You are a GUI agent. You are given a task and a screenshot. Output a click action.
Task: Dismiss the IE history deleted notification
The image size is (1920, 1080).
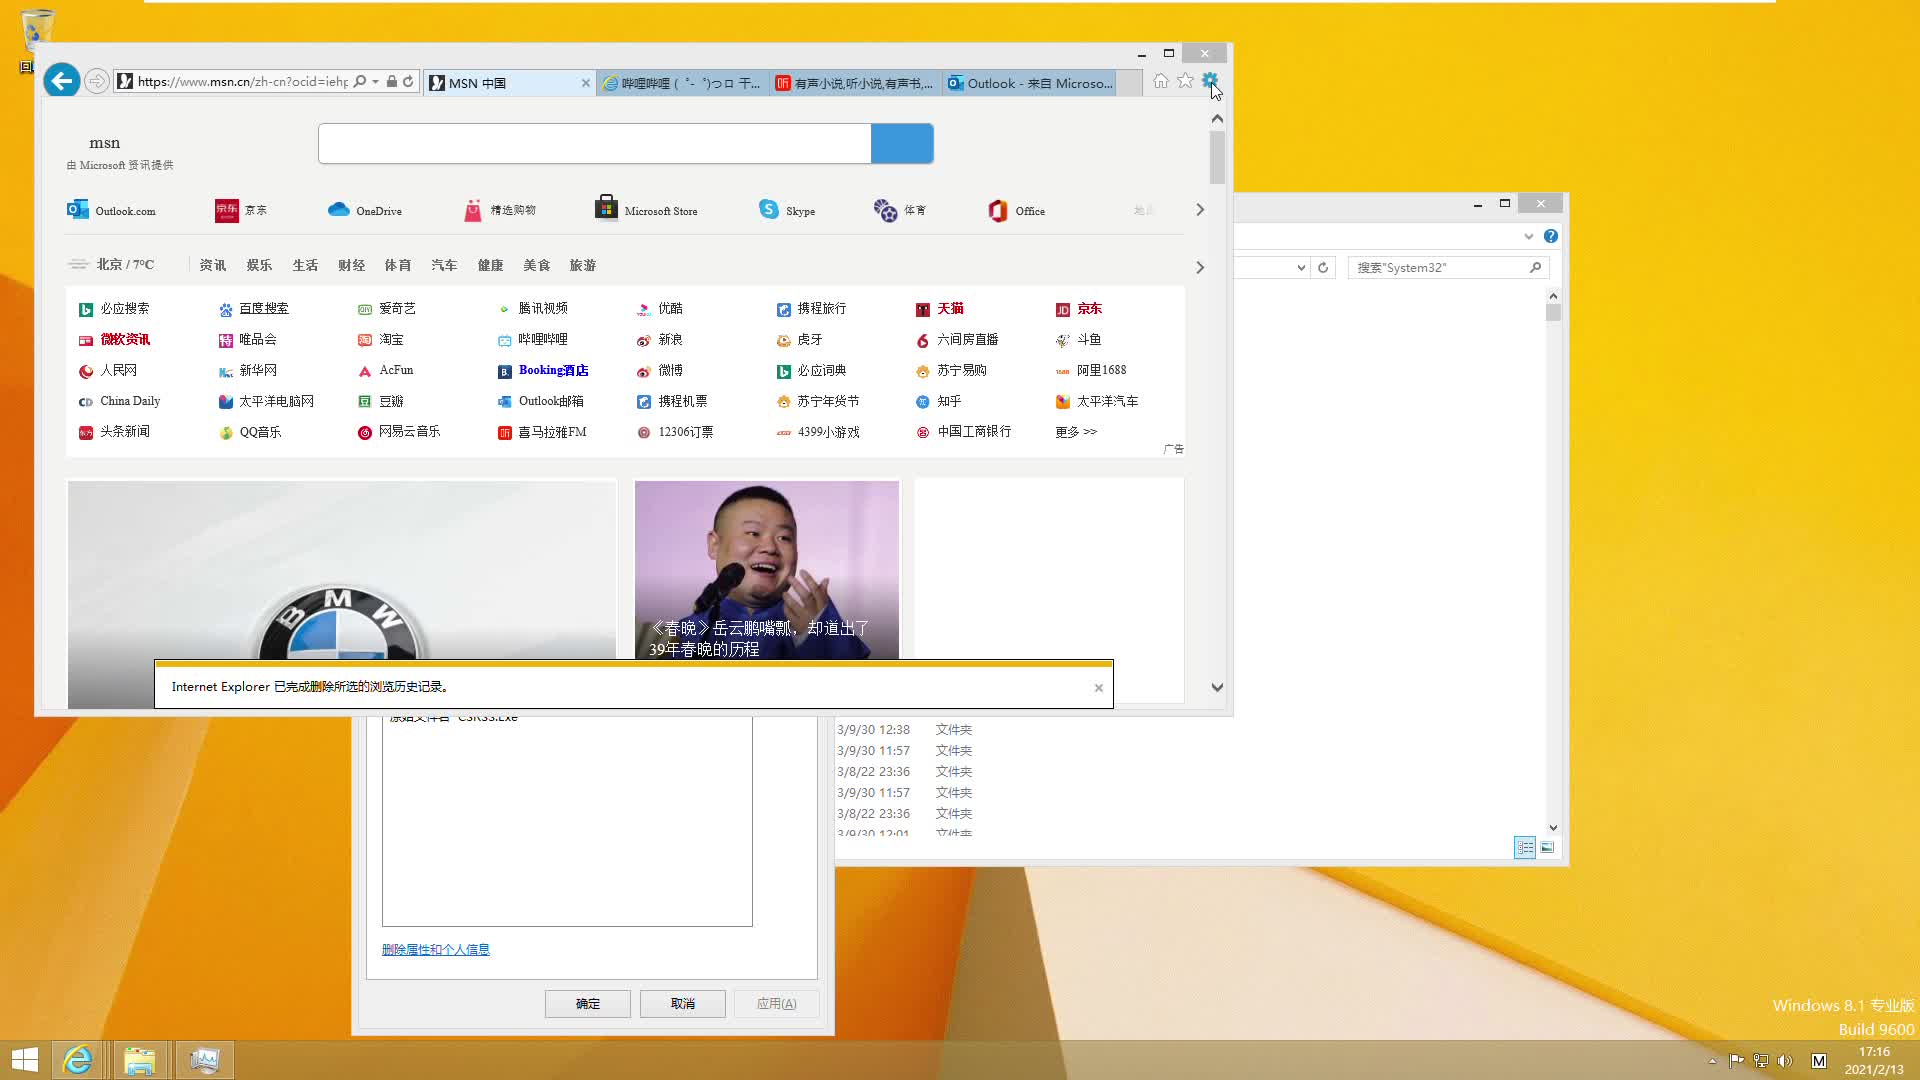coord(1099,688)
